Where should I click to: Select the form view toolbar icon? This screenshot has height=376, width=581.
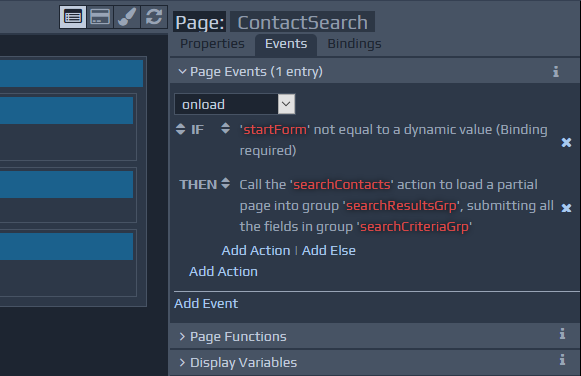73,17
